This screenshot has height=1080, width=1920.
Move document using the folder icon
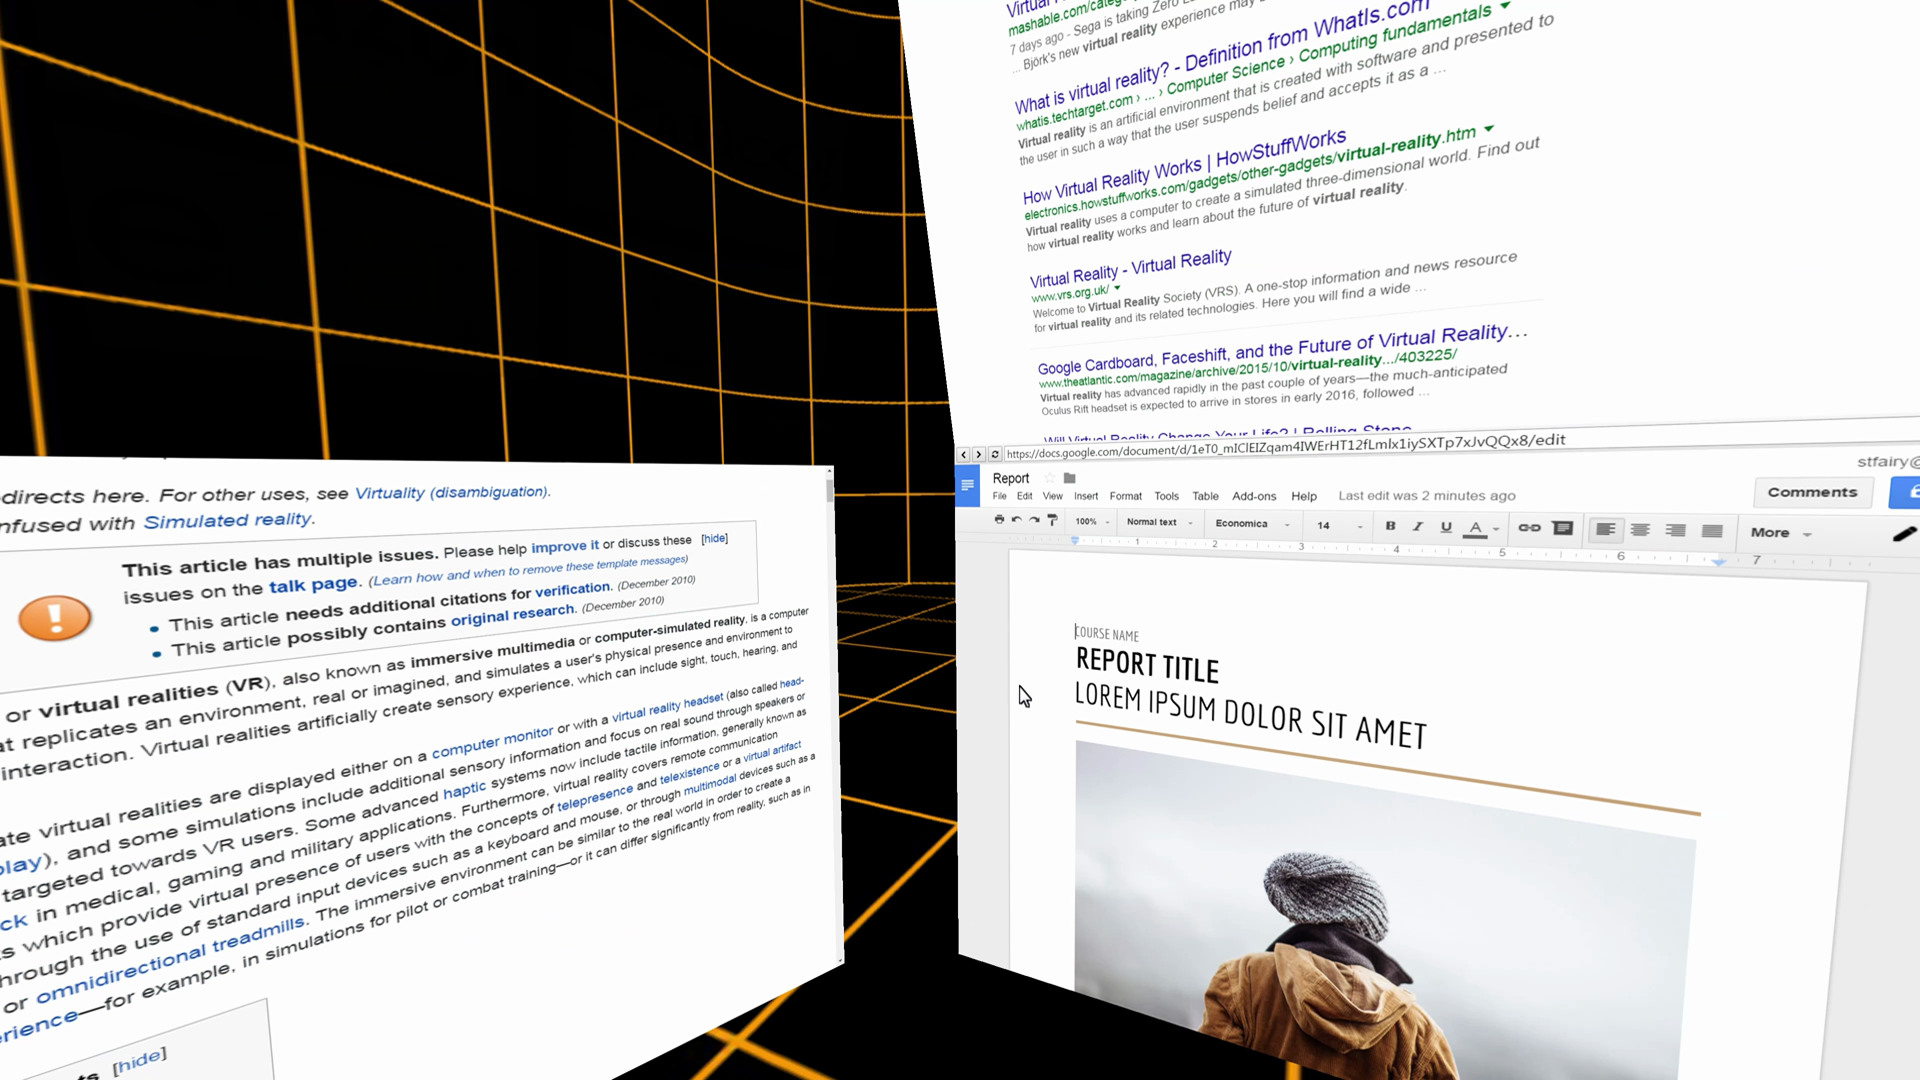click(x=1069, y=478)
